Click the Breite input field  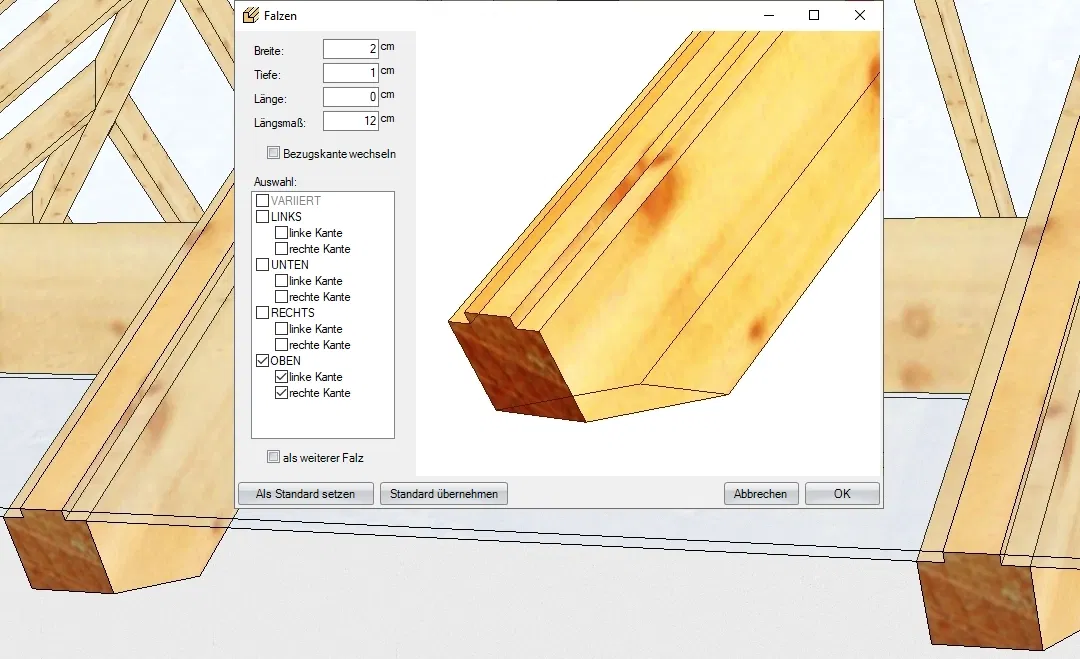coord(350,49)
